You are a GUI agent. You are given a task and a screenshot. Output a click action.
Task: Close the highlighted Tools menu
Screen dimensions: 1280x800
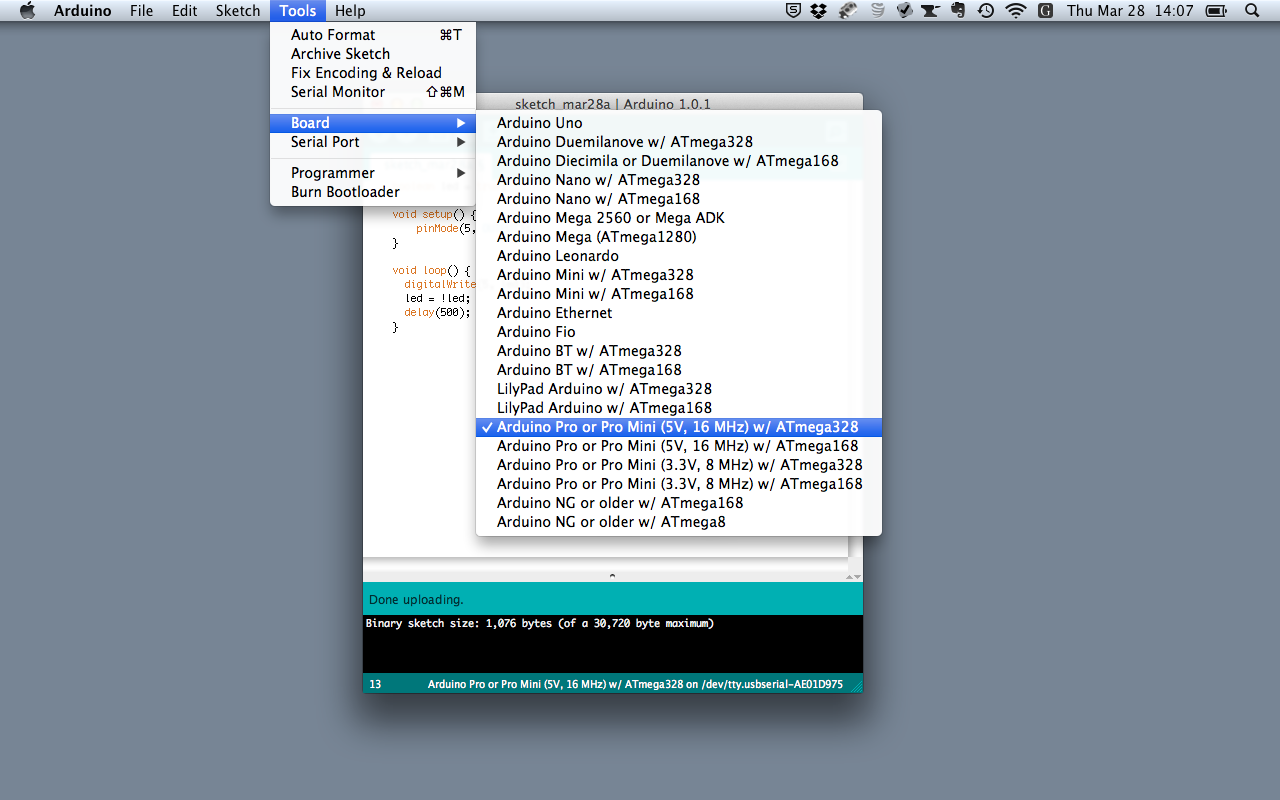click(298, 11)
